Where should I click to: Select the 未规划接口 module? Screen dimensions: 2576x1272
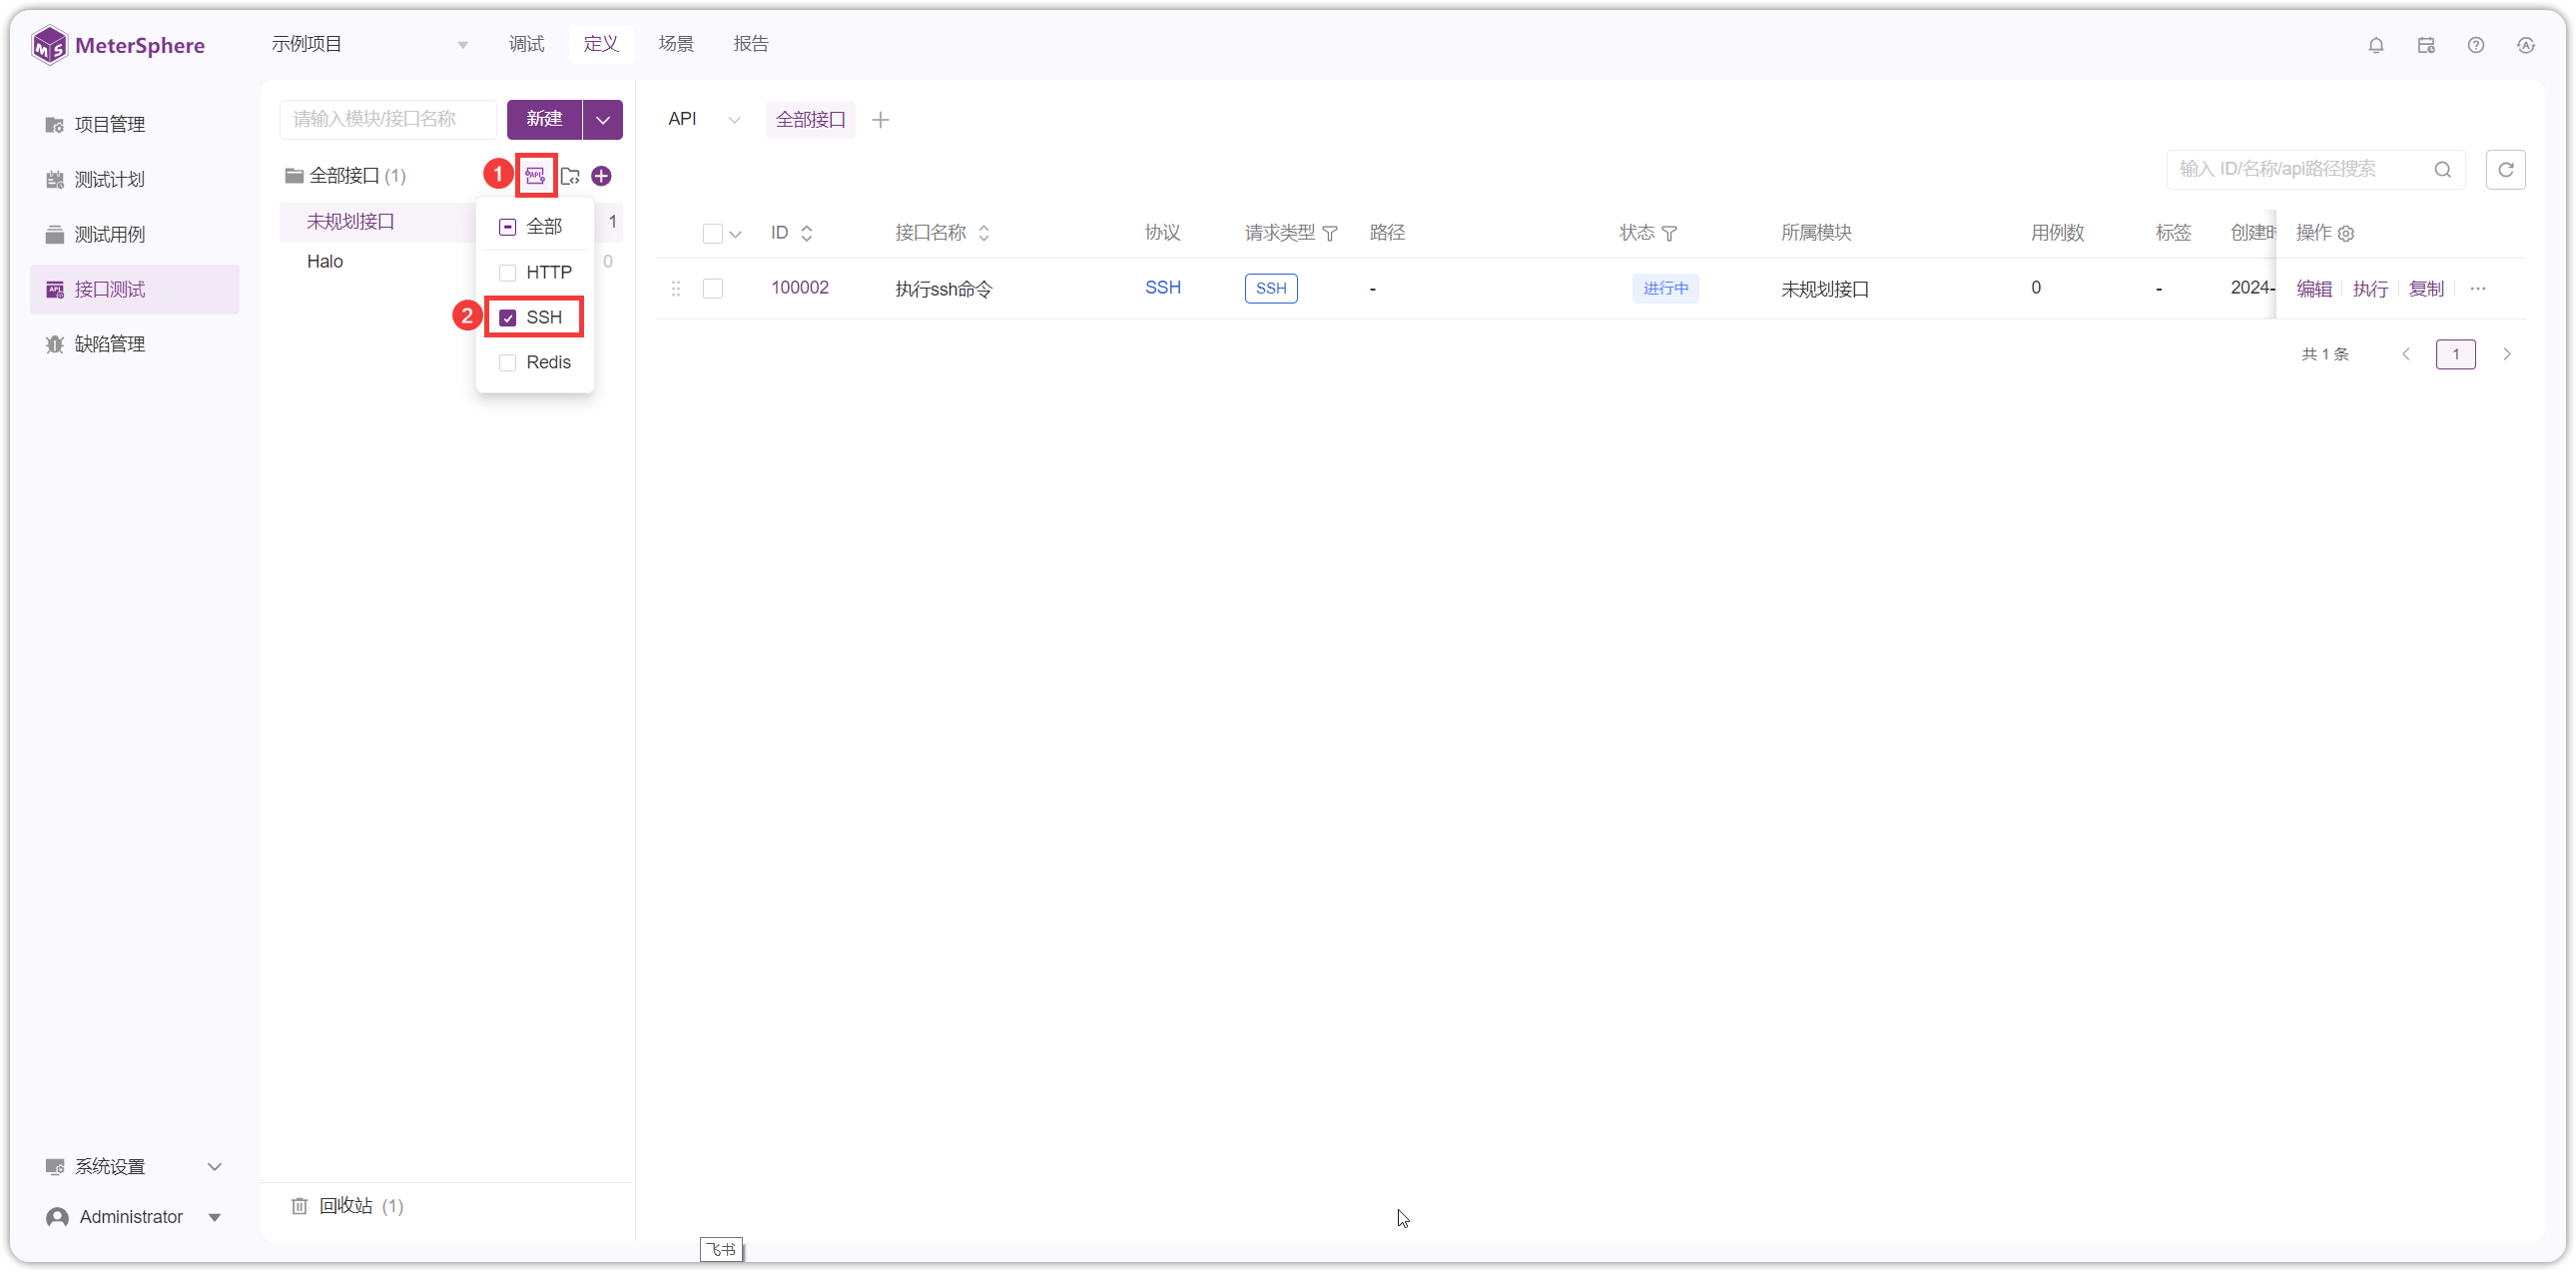[351, 221]
